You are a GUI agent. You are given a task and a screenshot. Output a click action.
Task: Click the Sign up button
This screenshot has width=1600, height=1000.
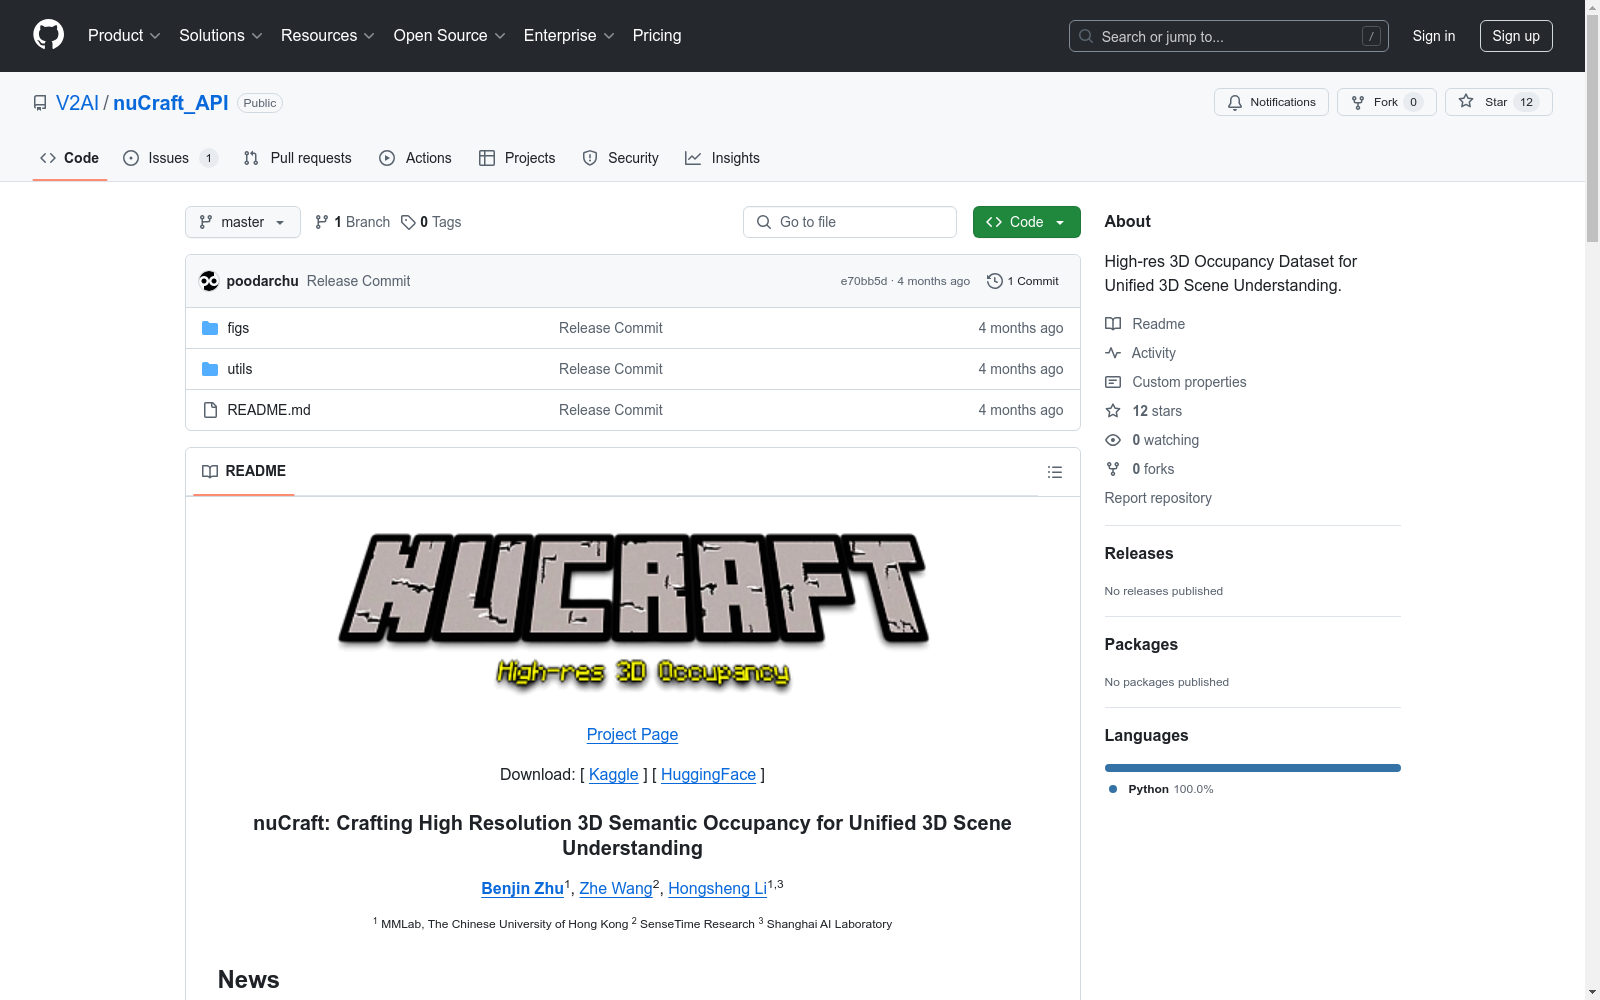coord(1516,36)
